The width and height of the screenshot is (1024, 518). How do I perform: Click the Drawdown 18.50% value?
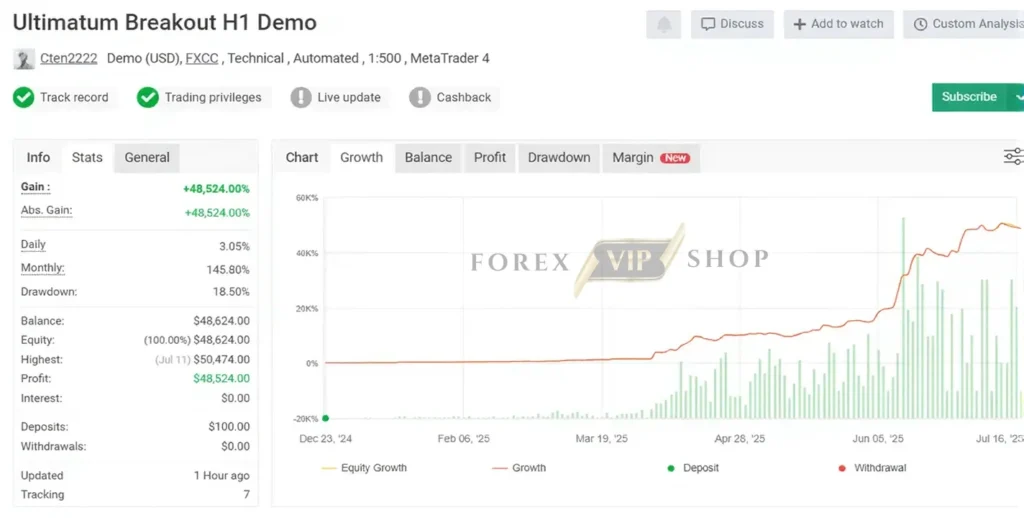(x=231, y=292)
